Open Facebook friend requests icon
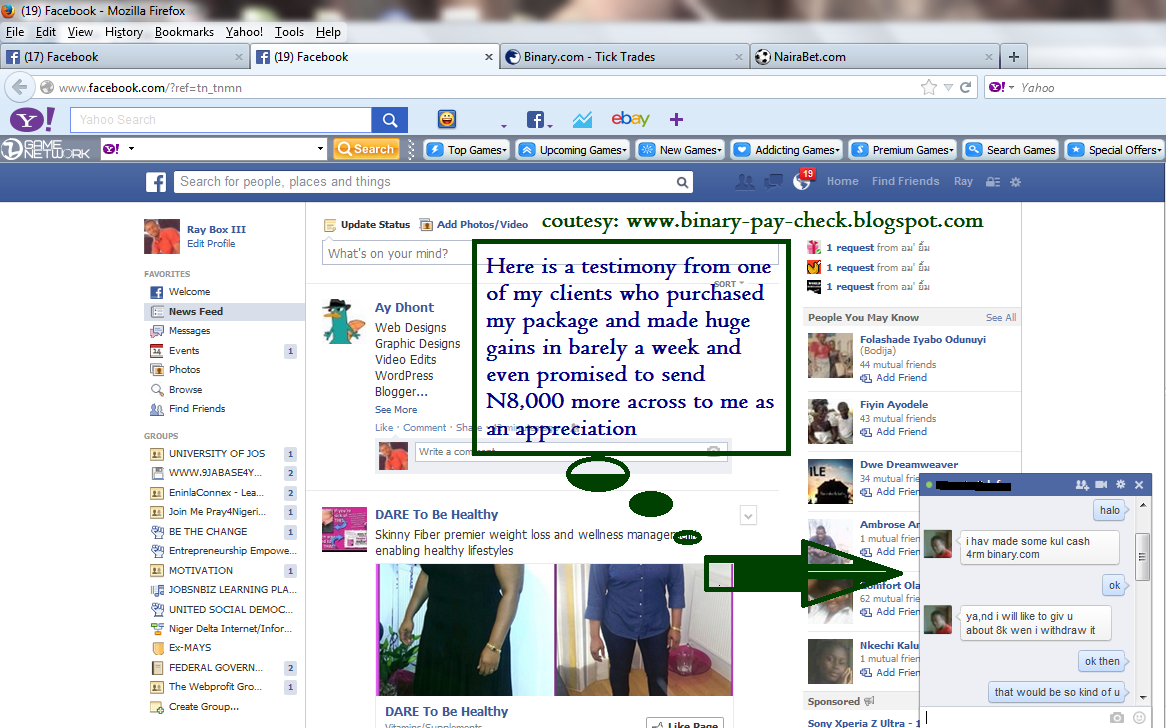Screen dimensions: 1166x728 click(744, 181)
